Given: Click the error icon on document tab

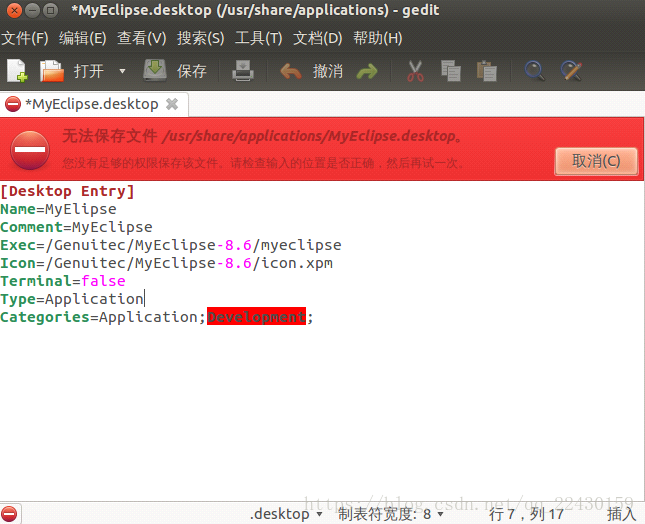Looking at the screenshot, I should (13, 104).
